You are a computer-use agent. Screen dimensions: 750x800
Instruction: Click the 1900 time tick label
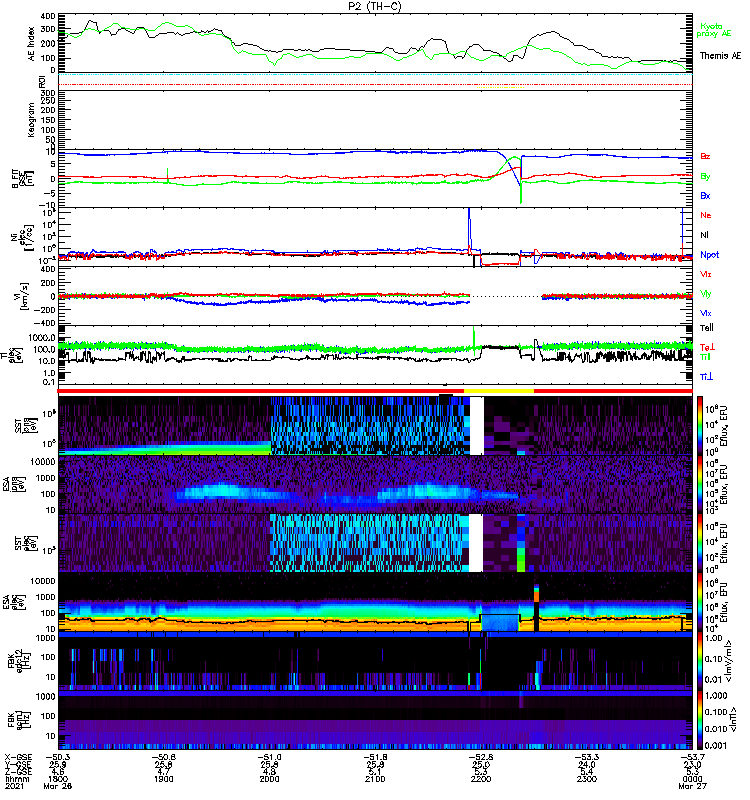point(163,779)
